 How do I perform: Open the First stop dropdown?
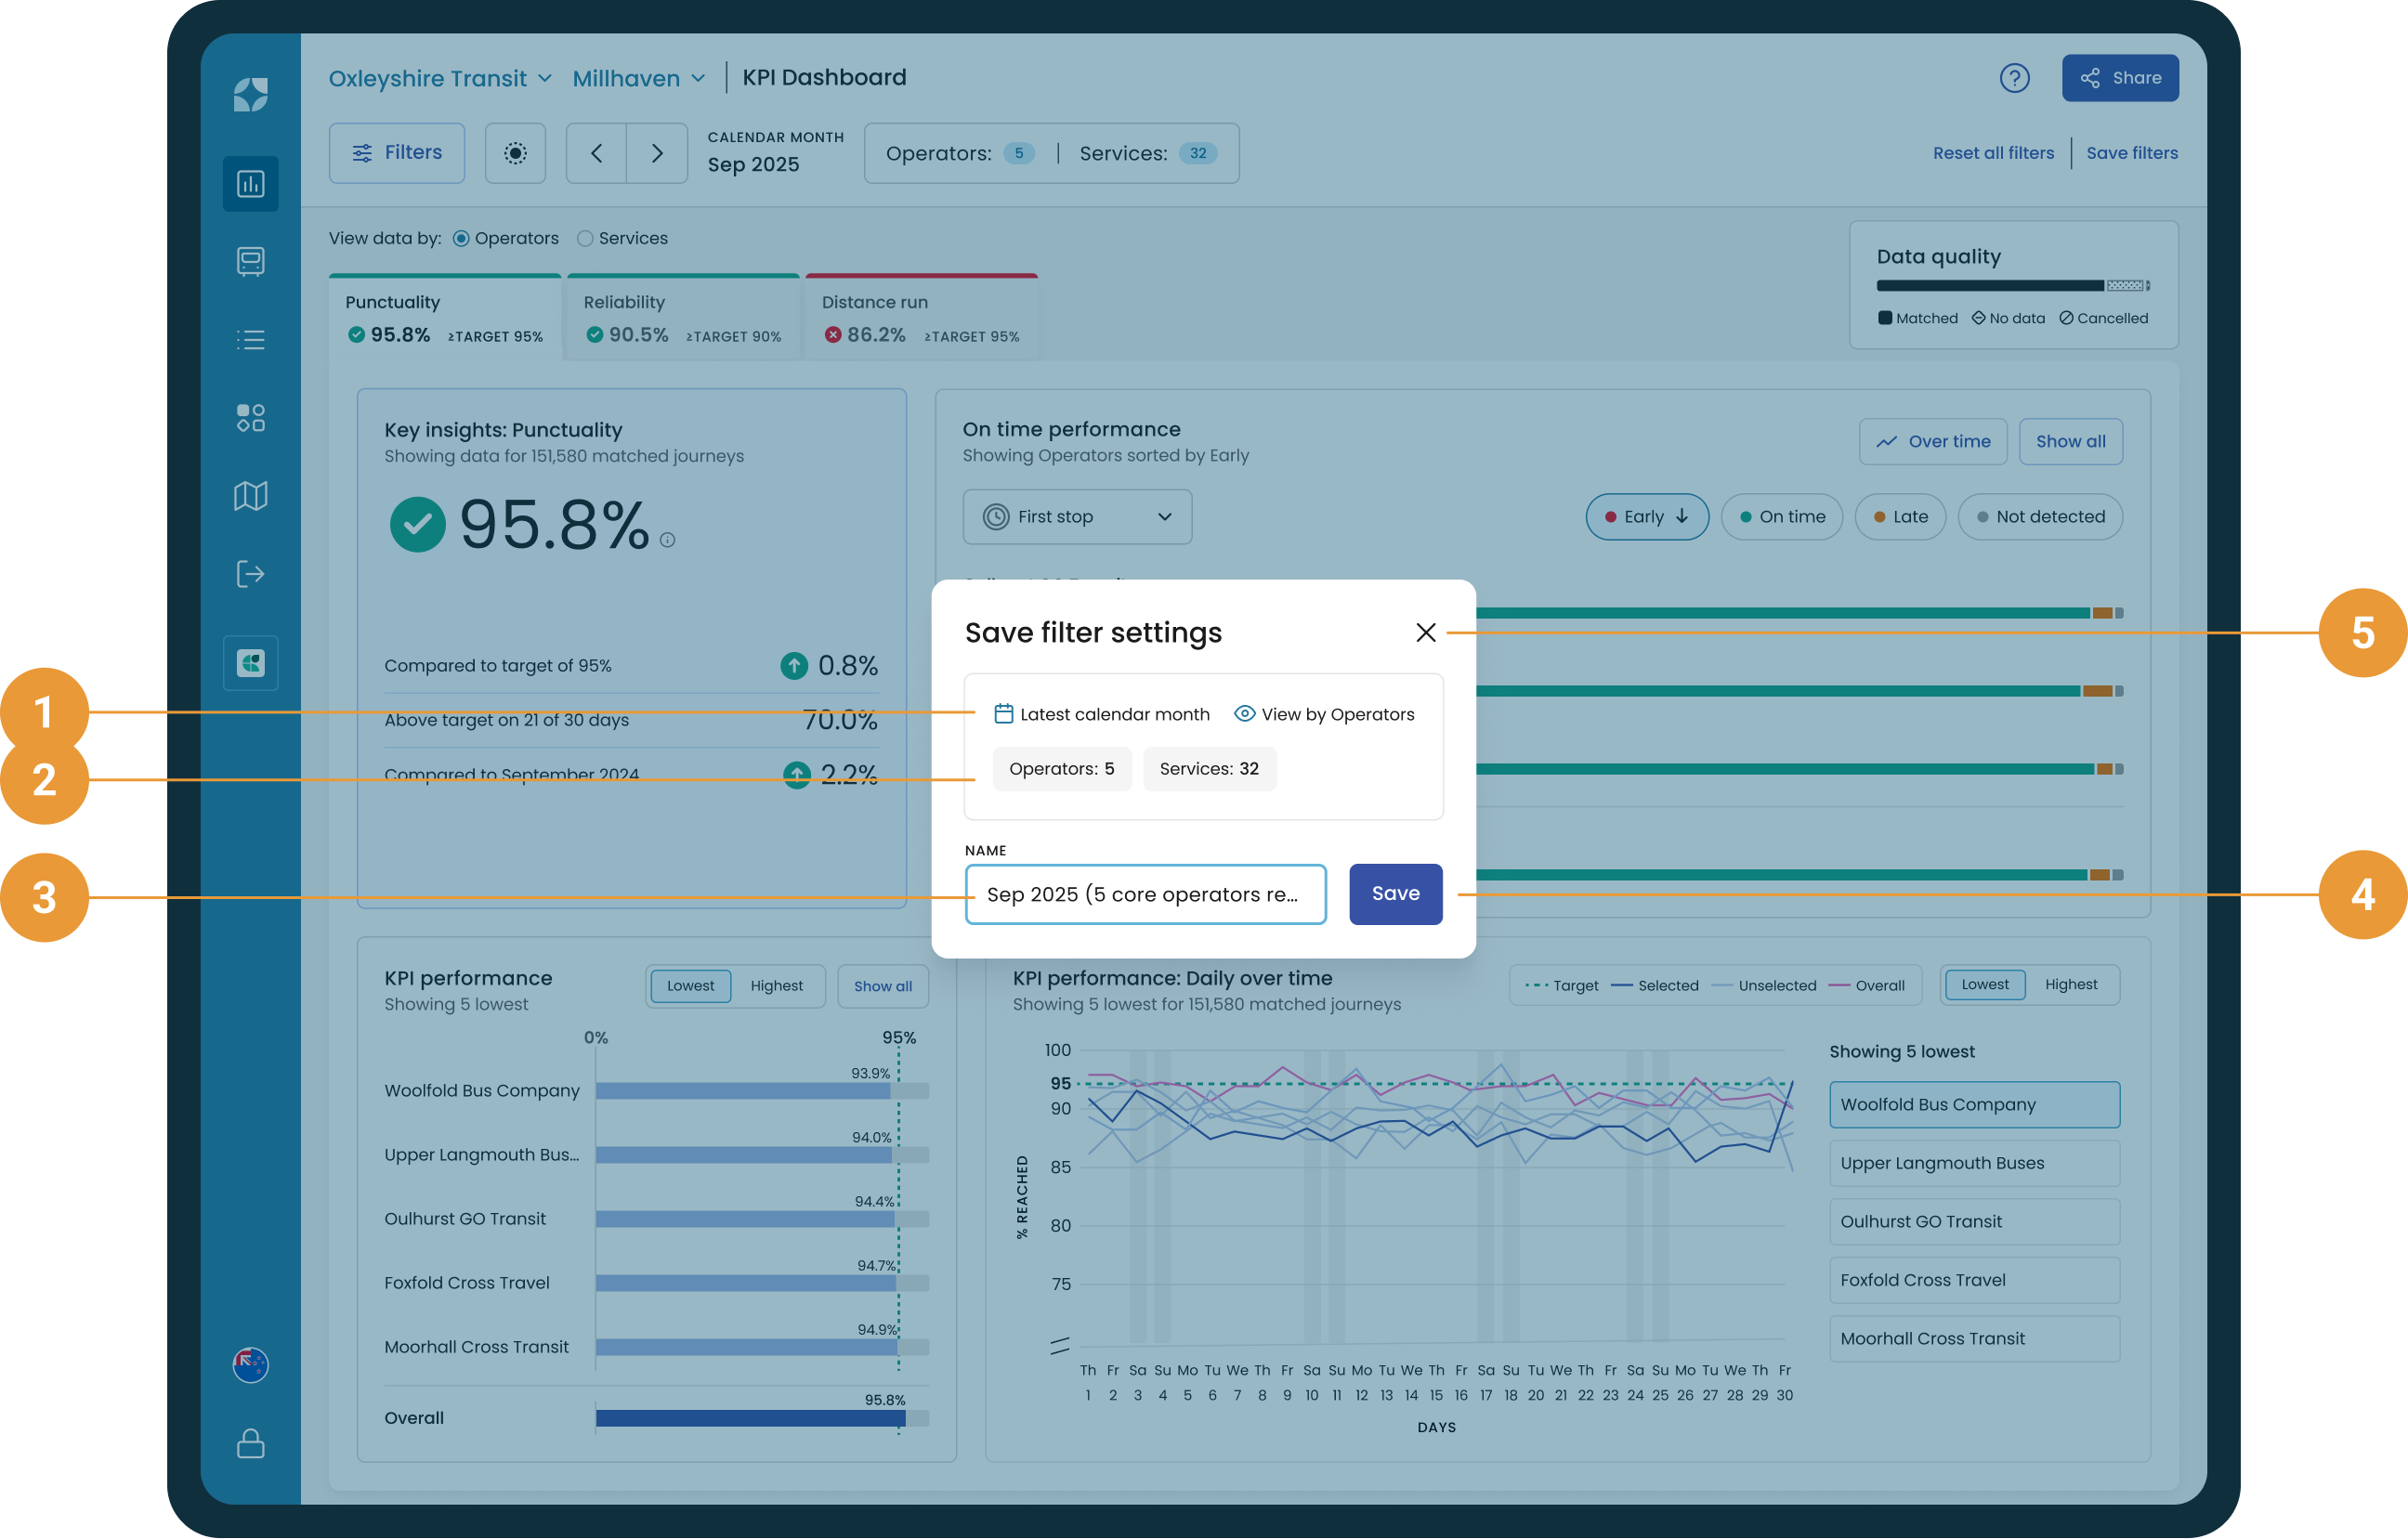click(1077, 517)
